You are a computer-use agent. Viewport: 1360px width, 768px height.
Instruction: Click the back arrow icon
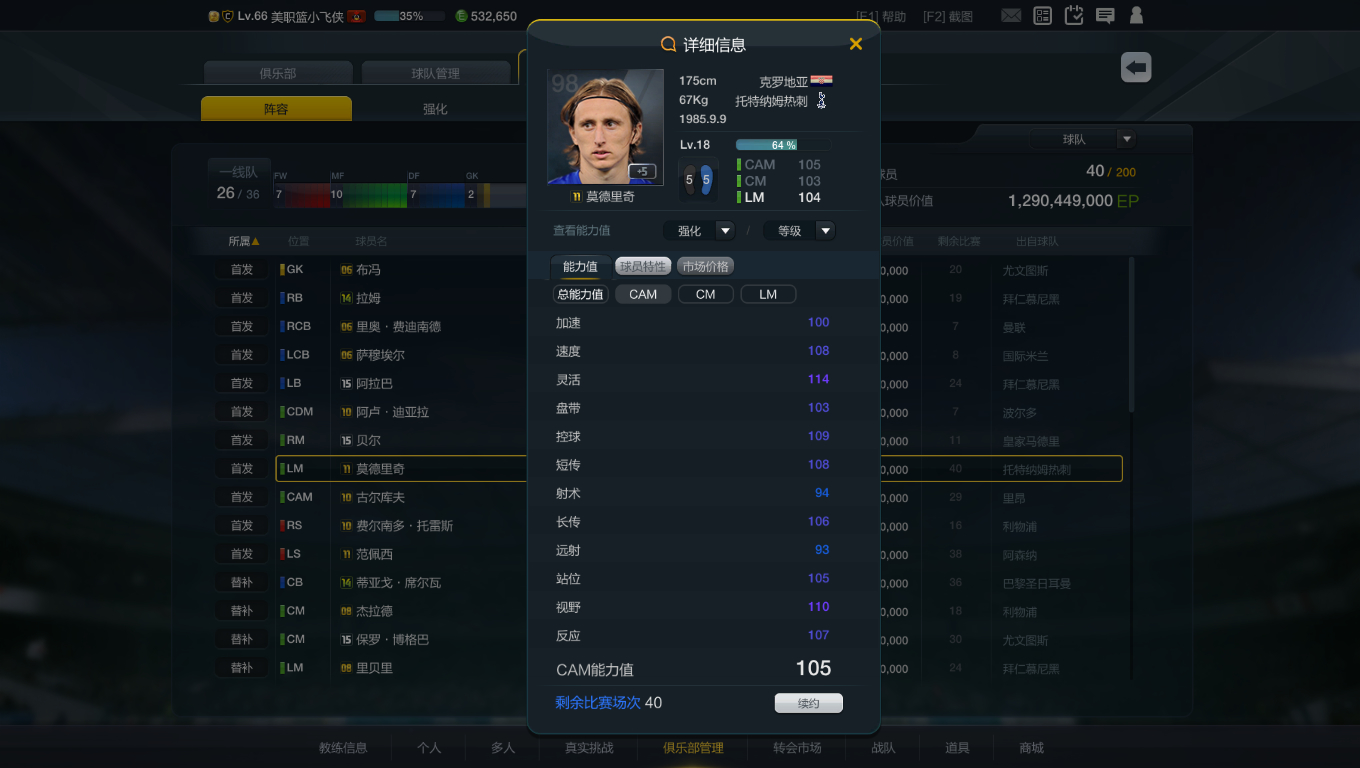click(1136, 67)
